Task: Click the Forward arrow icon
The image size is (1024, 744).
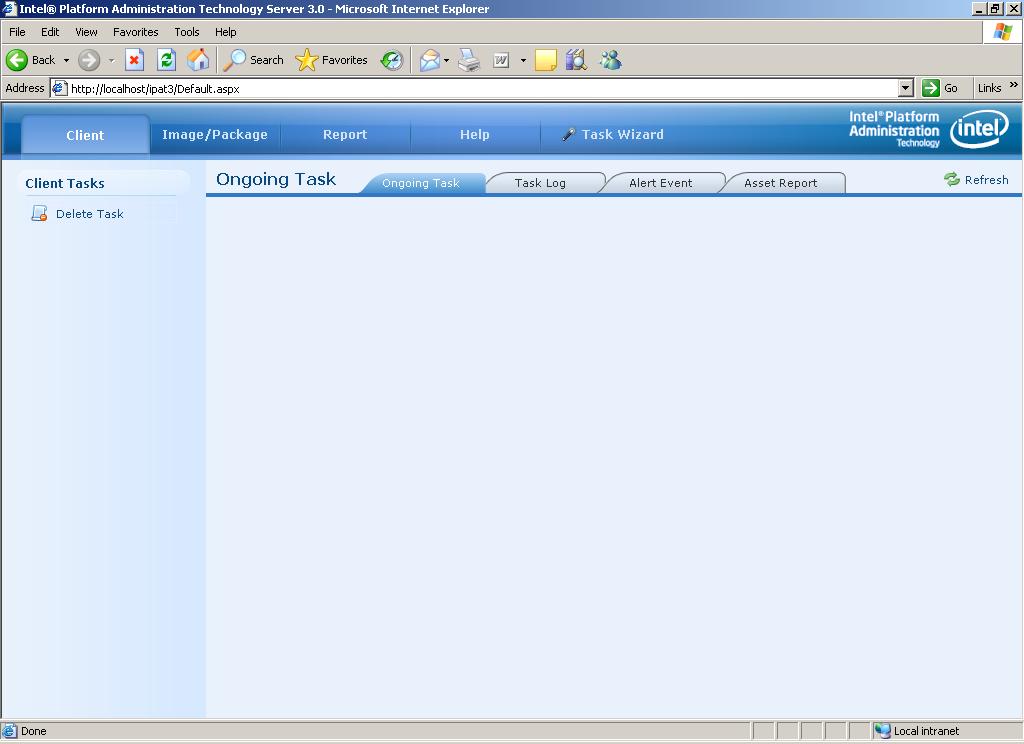Action: tap(89, 60)
